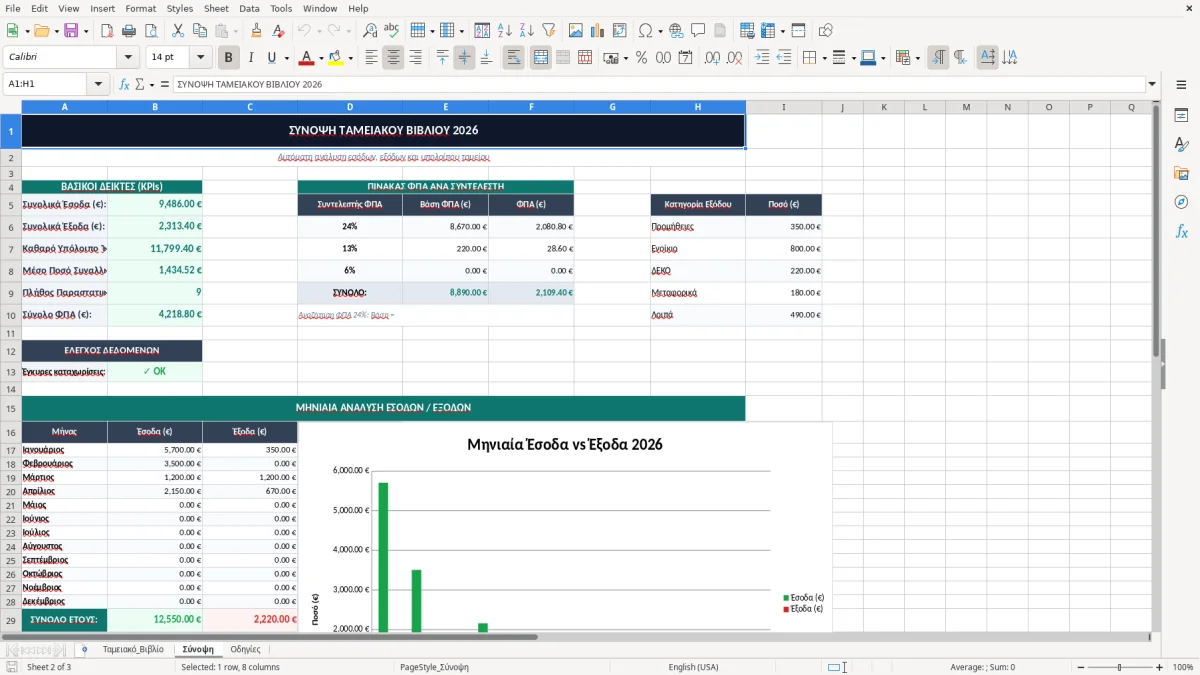Viewport: 1200px width, 675px height.
Task: Open the sidebar Functions panel icon
Action: click(1181, 231)
